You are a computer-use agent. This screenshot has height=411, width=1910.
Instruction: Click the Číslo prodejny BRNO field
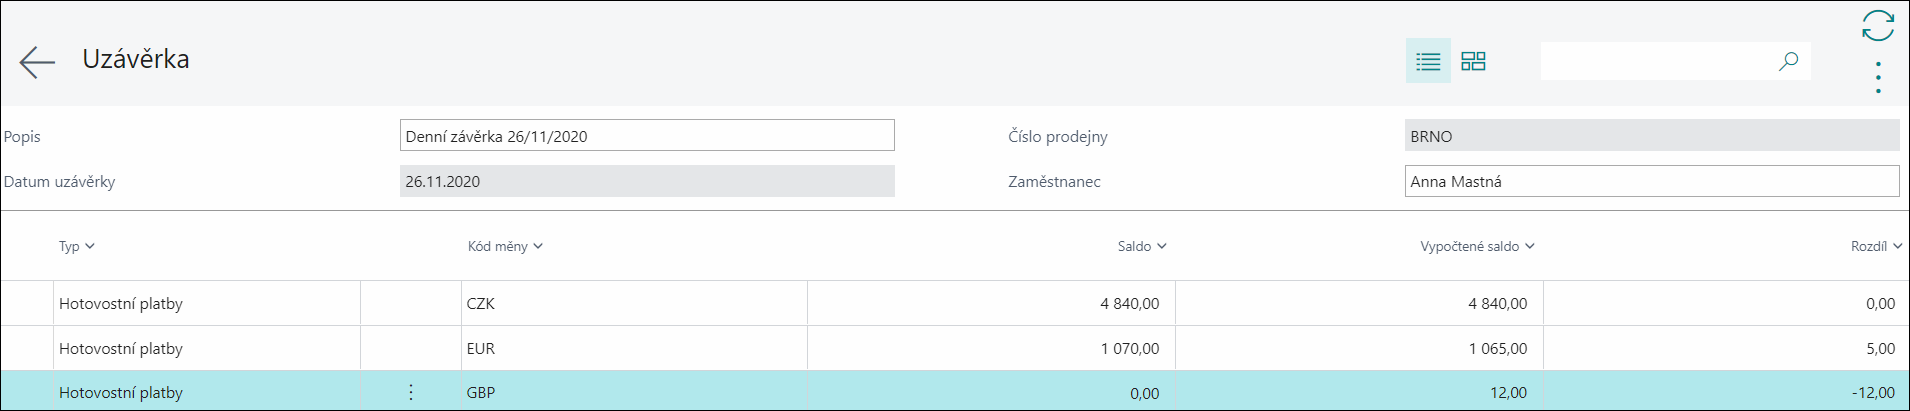(x=1651, y=136)
